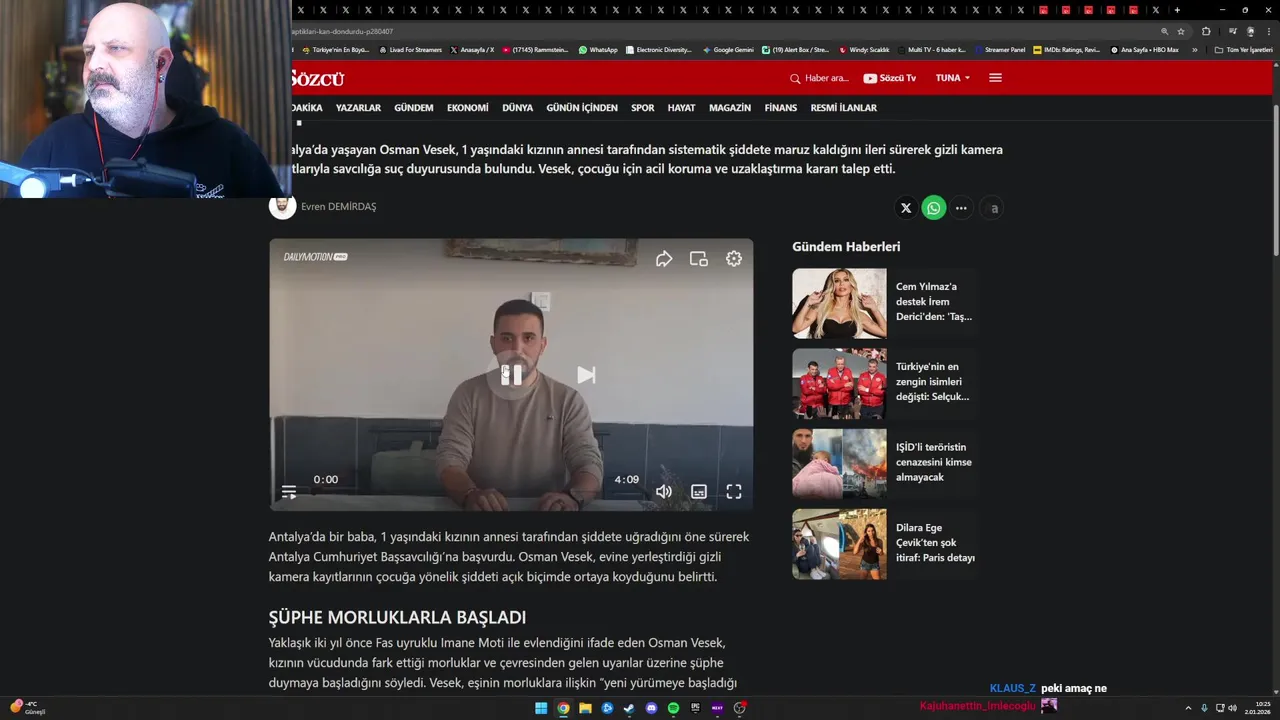1280x720 pixels.
Task: Open Spotify in taskbar
Action: [x=673, y=708]
